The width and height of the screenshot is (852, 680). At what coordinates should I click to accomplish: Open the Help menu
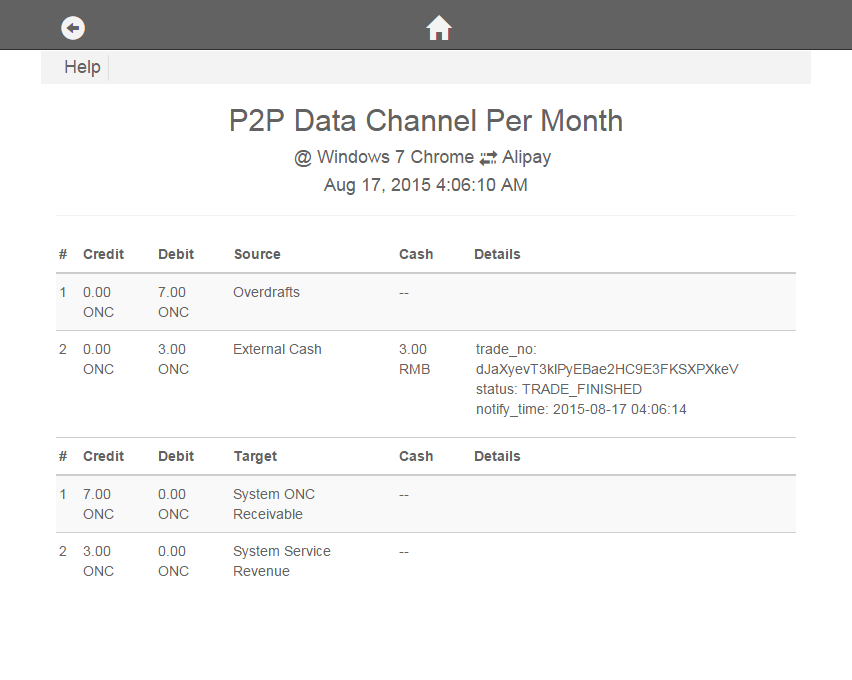tap(82, 67)
